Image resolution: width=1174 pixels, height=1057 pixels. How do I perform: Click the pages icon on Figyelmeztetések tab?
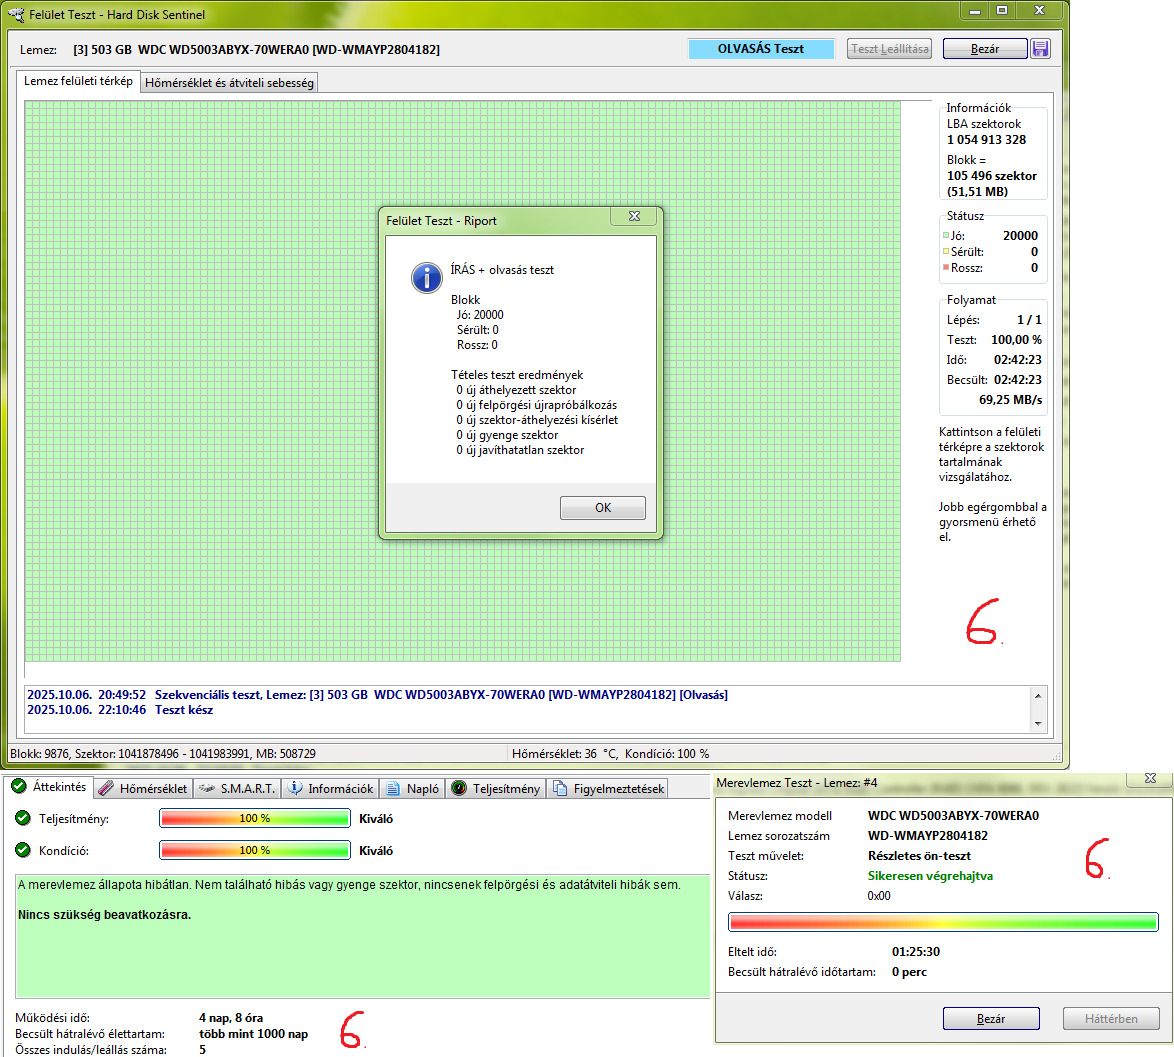(559, 788)
